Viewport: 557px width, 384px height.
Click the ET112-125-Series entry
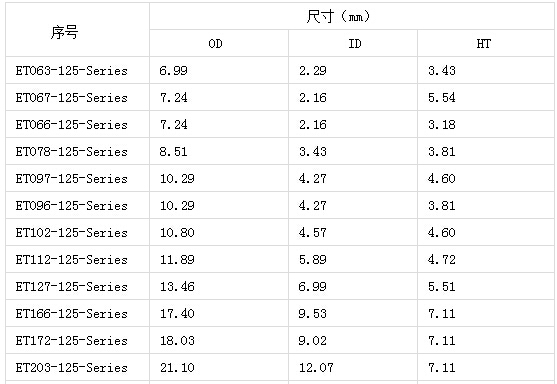point(71,260)
